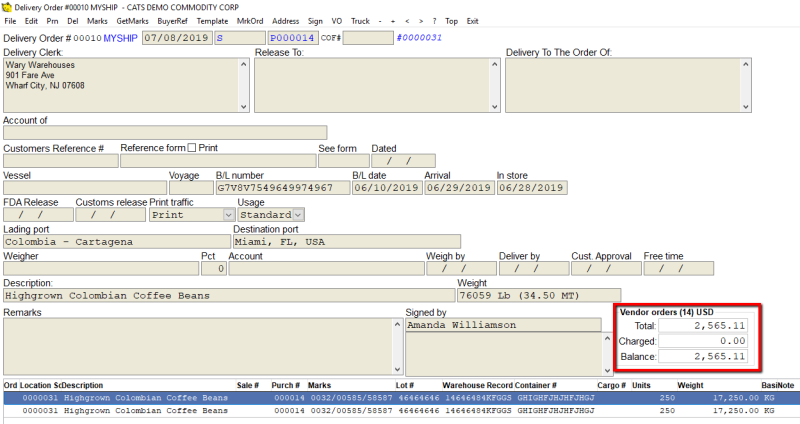
Task: Click the Weigher field
Action: 101,268
